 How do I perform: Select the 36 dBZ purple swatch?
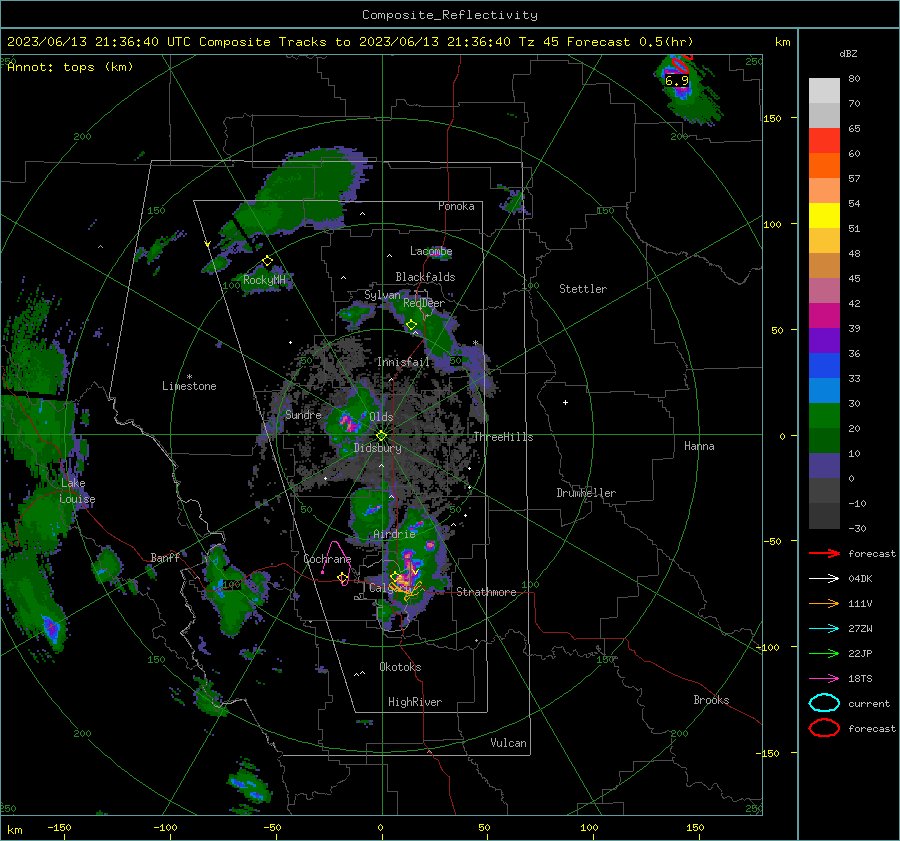(824, 340)
